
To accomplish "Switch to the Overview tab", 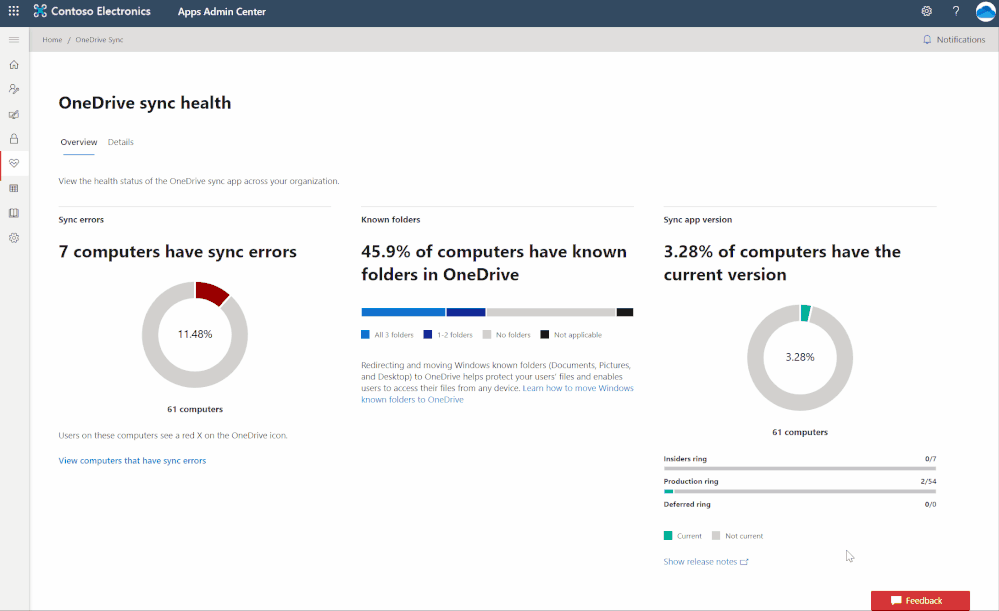I will (x=79, y=142).
